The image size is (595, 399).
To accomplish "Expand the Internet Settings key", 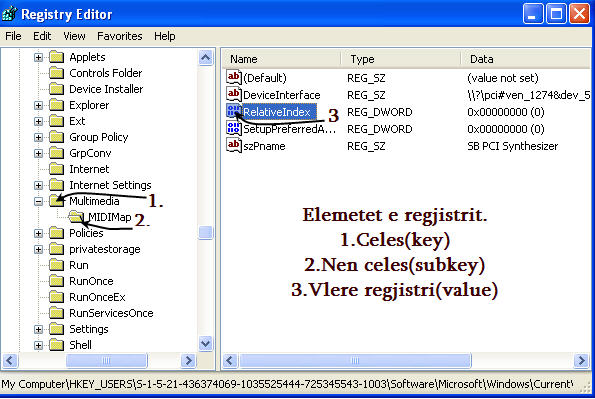I will pos(38,185).
